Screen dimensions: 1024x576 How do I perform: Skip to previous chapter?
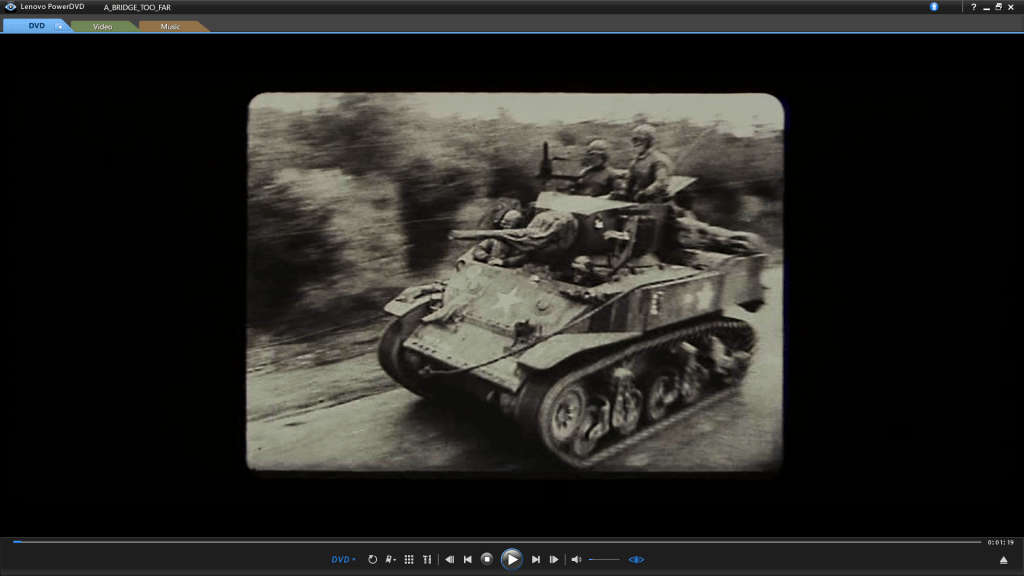467,559
